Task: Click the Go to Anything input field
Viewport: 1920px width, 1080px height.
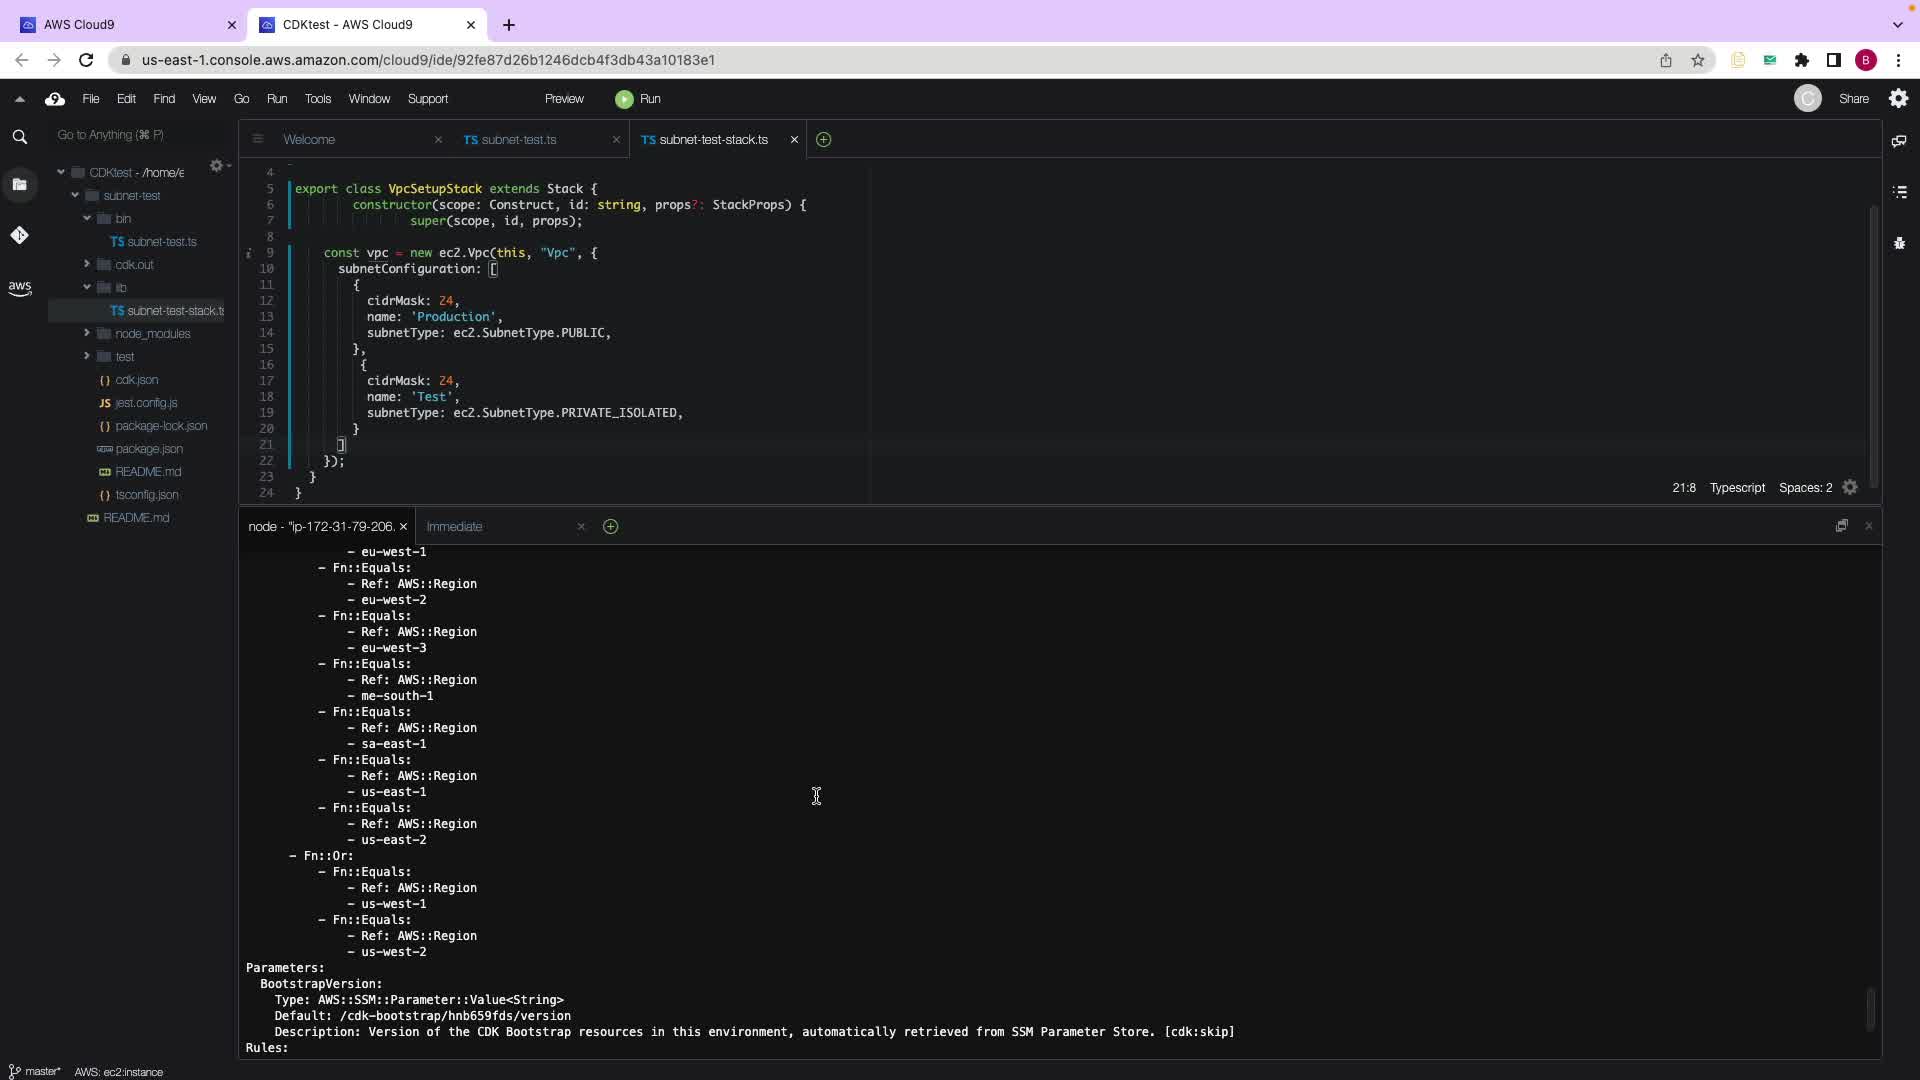Action: pos(135,135)
